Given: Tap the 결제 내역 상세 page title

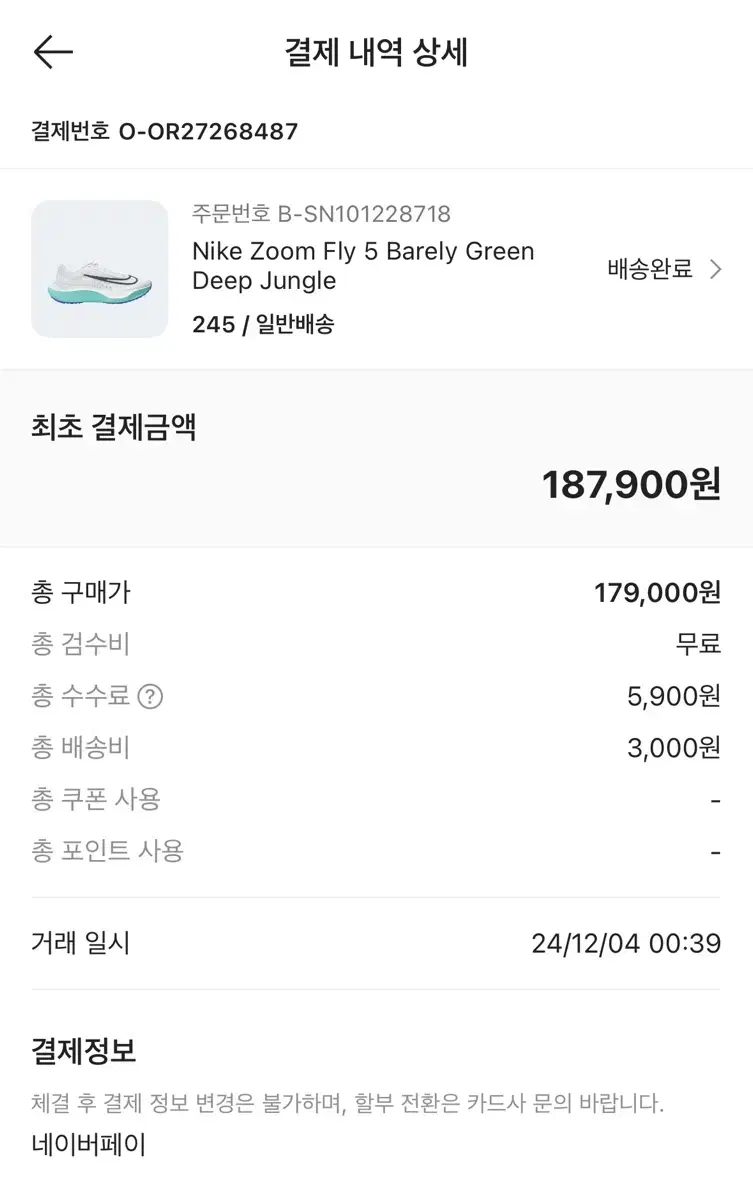Looking at the screenshot, I should tap(376, 52).
